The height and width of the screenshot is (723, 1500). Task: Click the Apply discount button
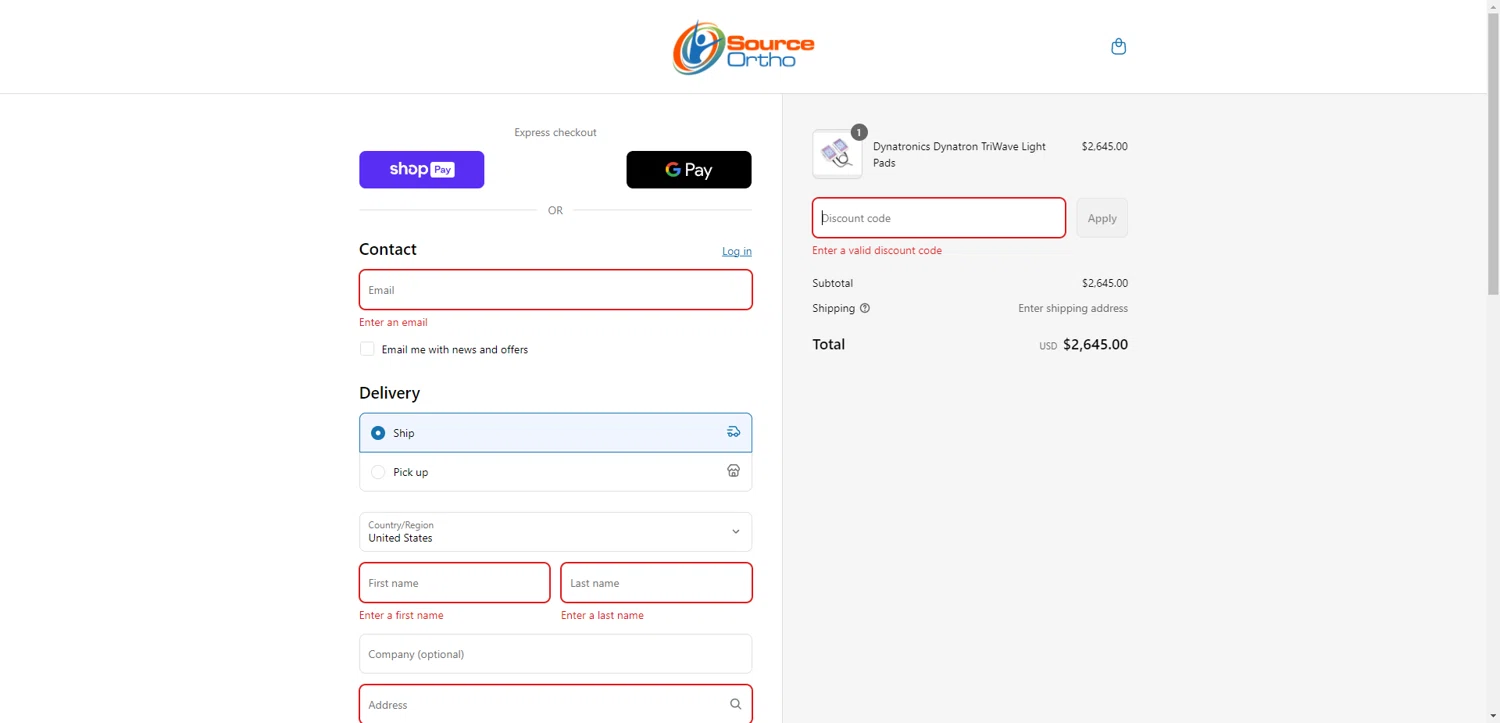click(1102, 218)
